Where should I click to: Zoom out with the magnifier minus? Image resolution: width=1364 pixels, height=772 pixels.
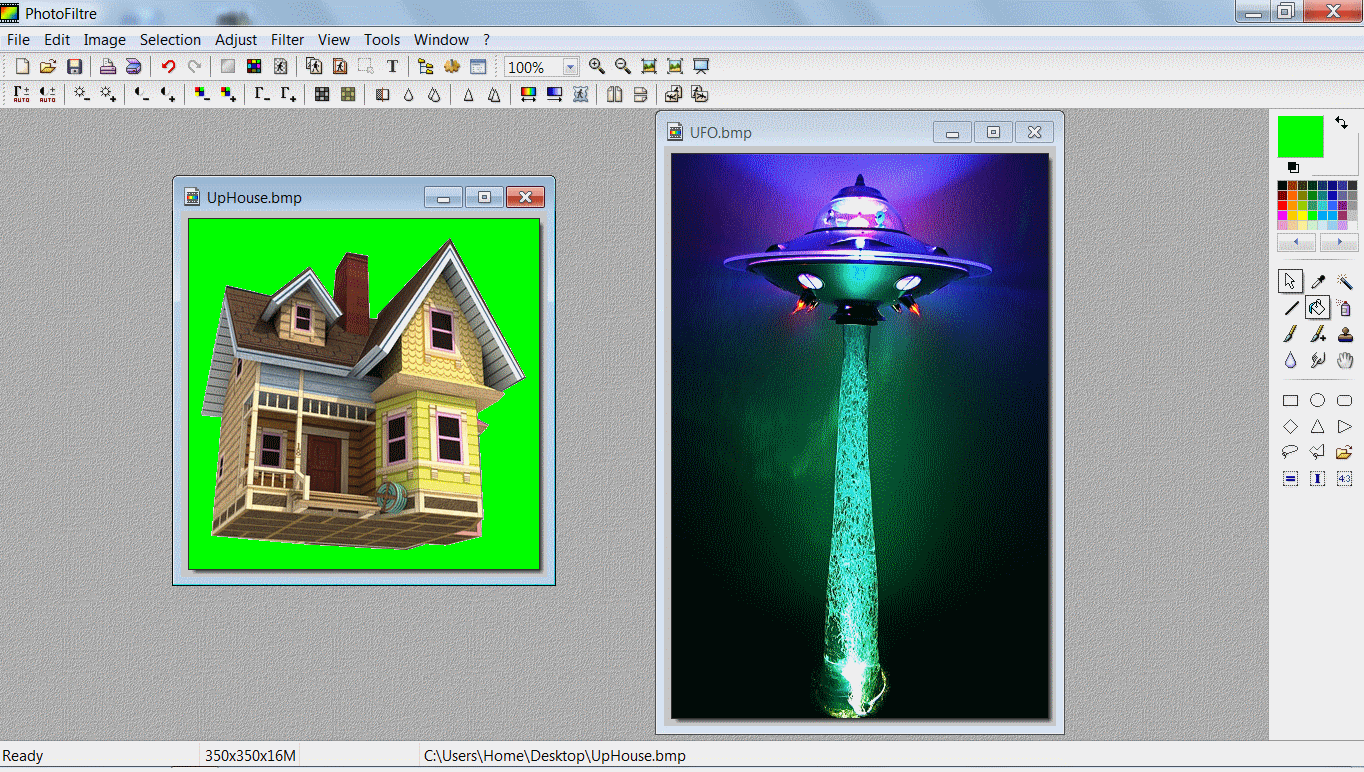[623, 67]
